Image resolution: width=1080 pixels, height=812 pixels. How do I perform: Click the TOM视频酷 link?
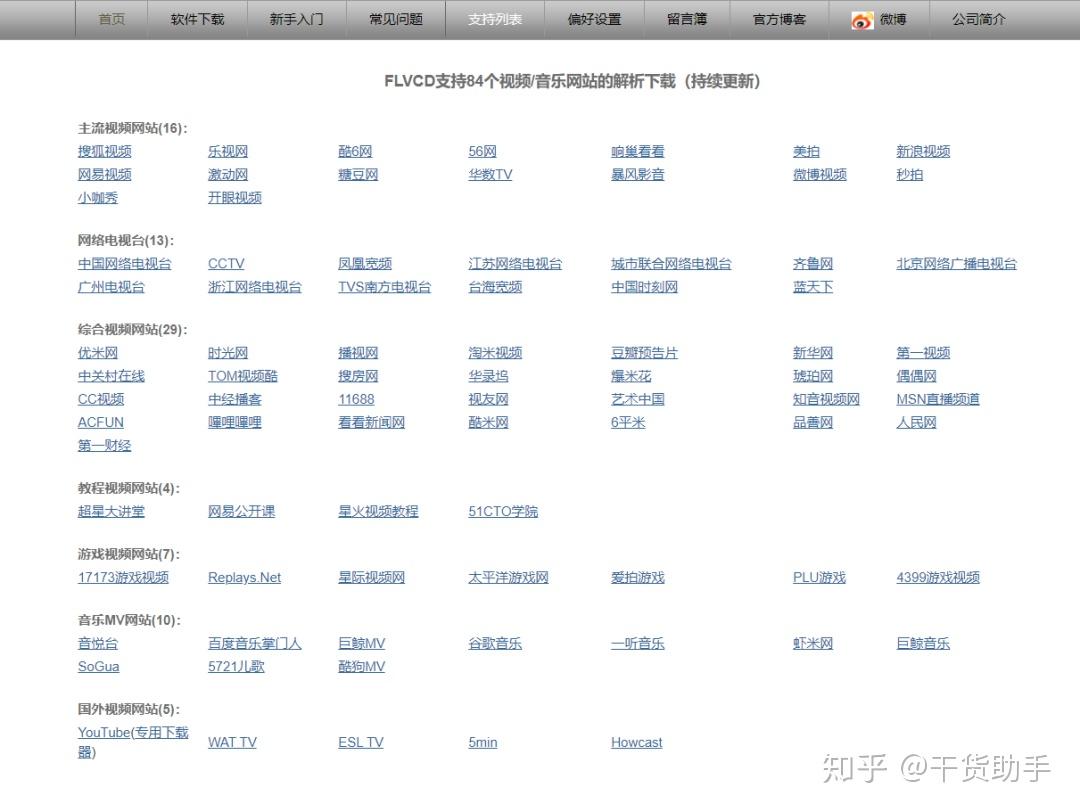(242, 377)
